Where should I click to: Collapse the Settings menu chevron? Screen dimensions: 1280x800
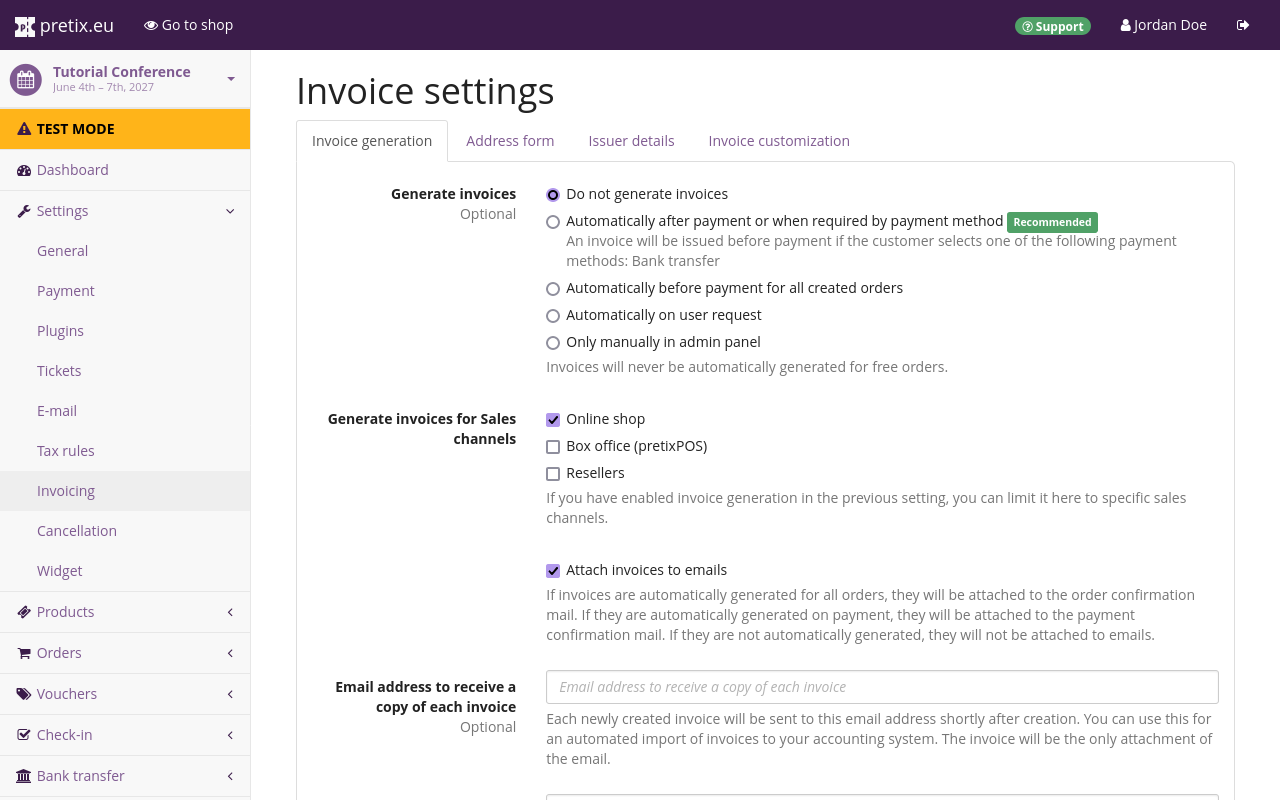[x=230, y=211]
